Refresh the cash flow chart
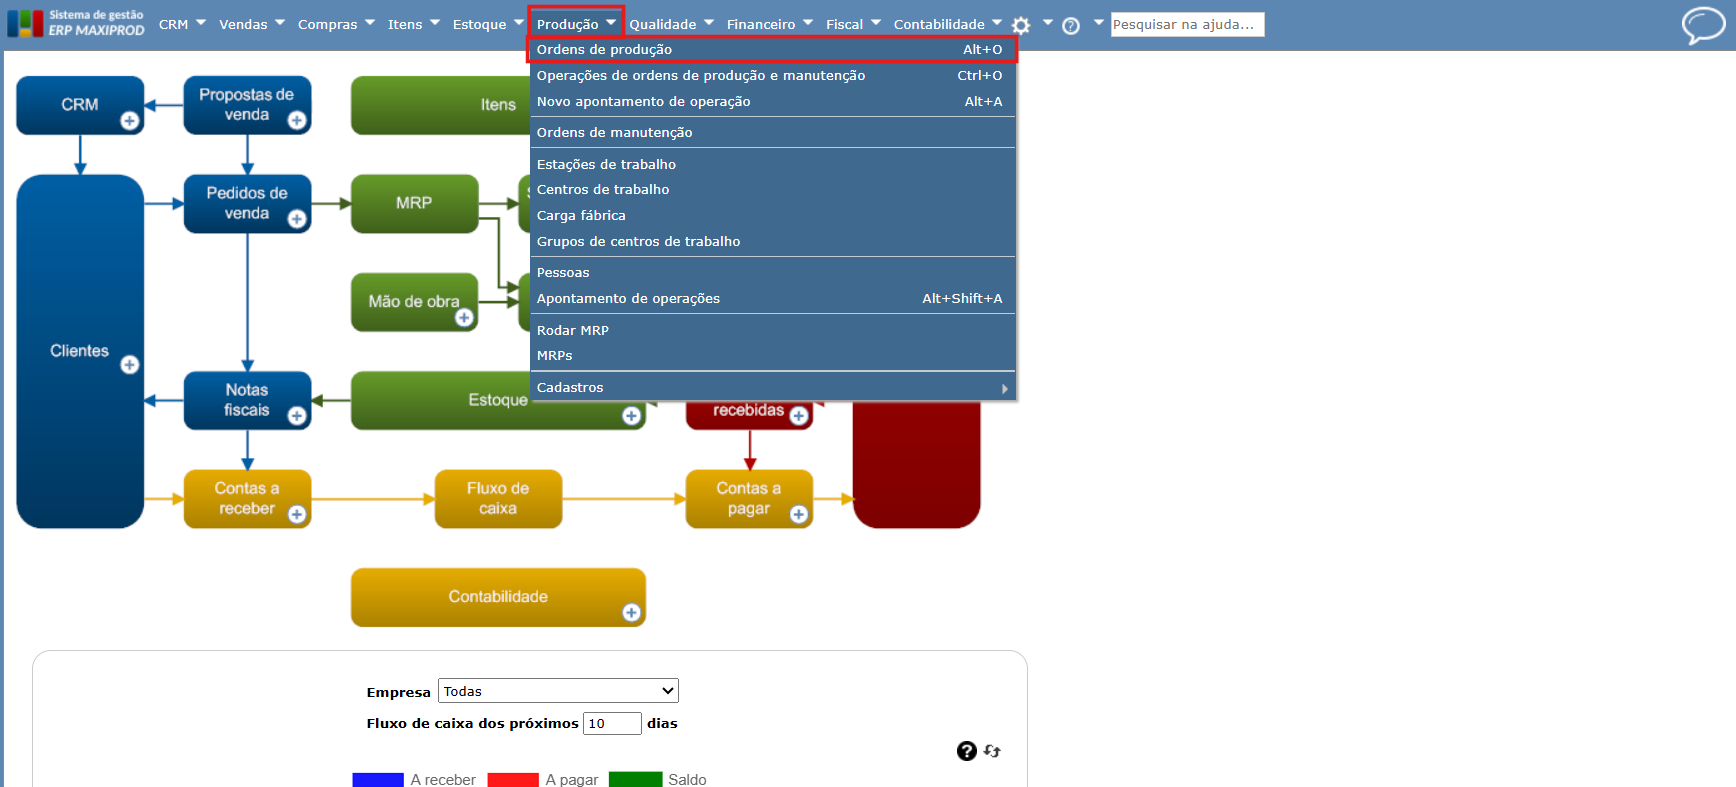 (992, 751)
